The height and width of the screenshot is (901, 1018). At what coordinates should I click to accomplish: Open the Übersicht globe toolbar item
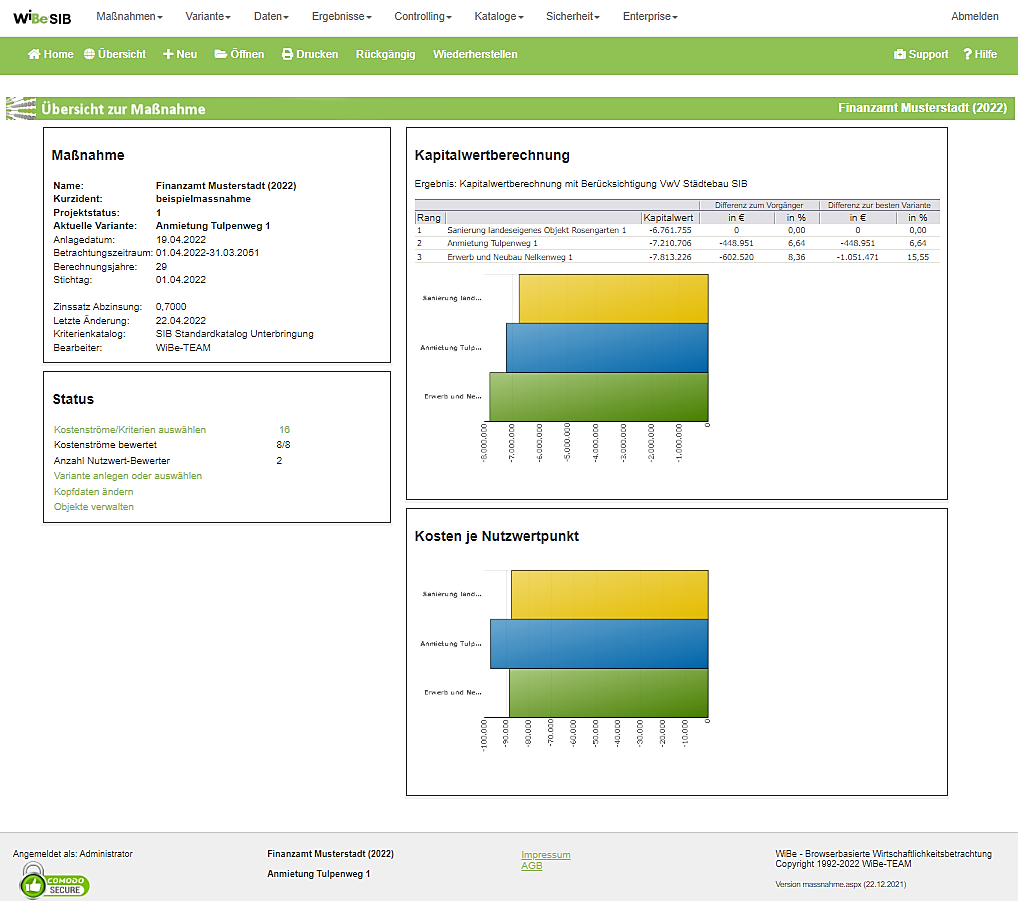pos(115,54)
